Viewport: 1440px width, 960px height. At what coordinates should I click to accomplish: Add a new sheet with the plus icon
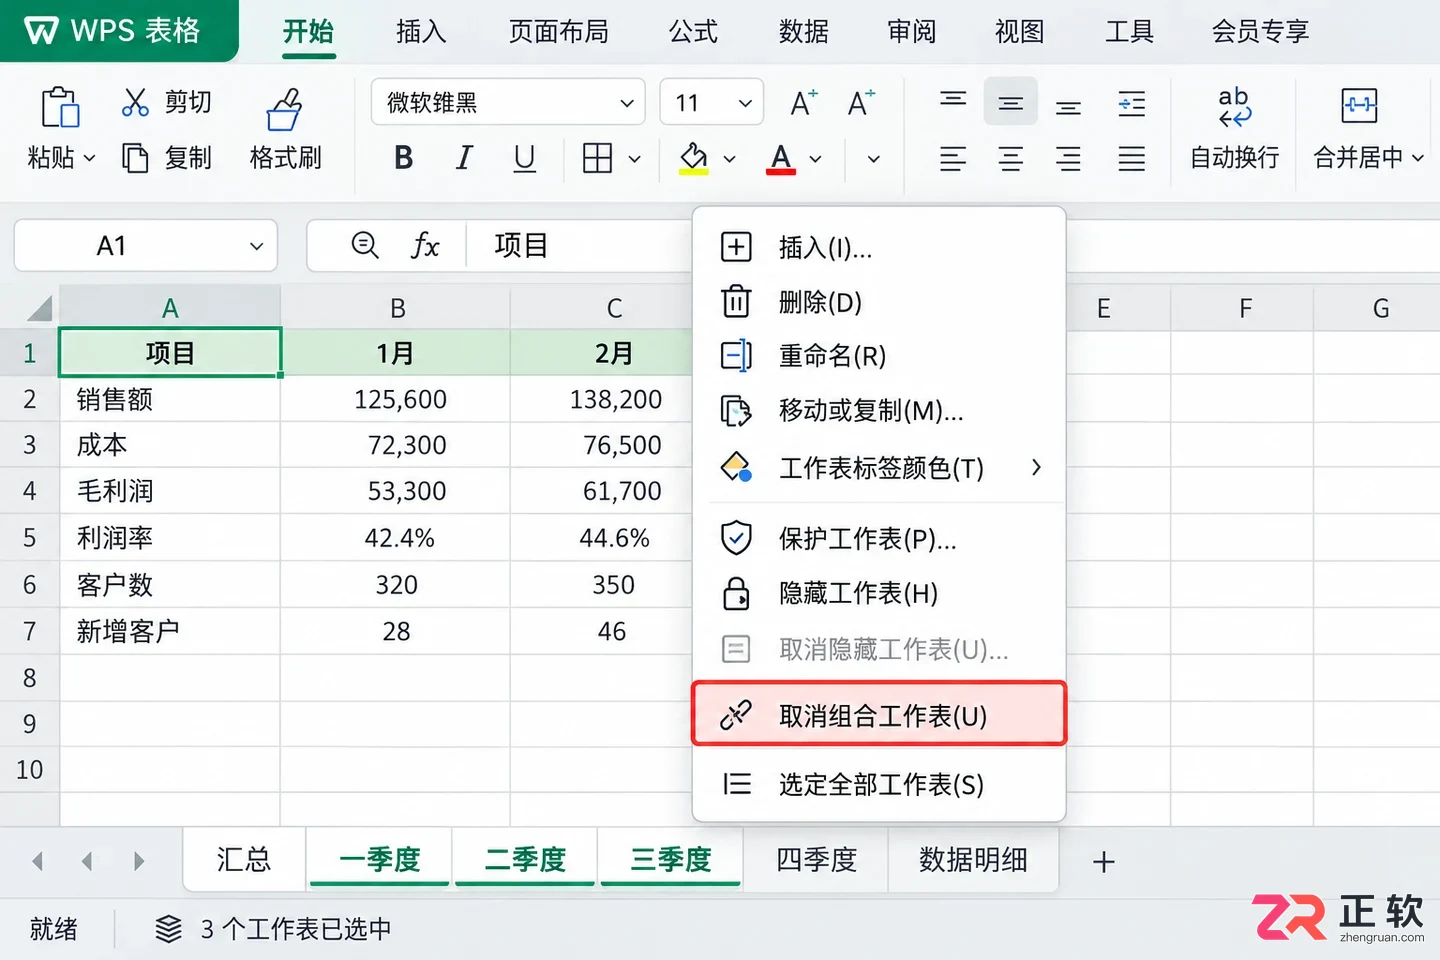click(x=1104, y=862)
